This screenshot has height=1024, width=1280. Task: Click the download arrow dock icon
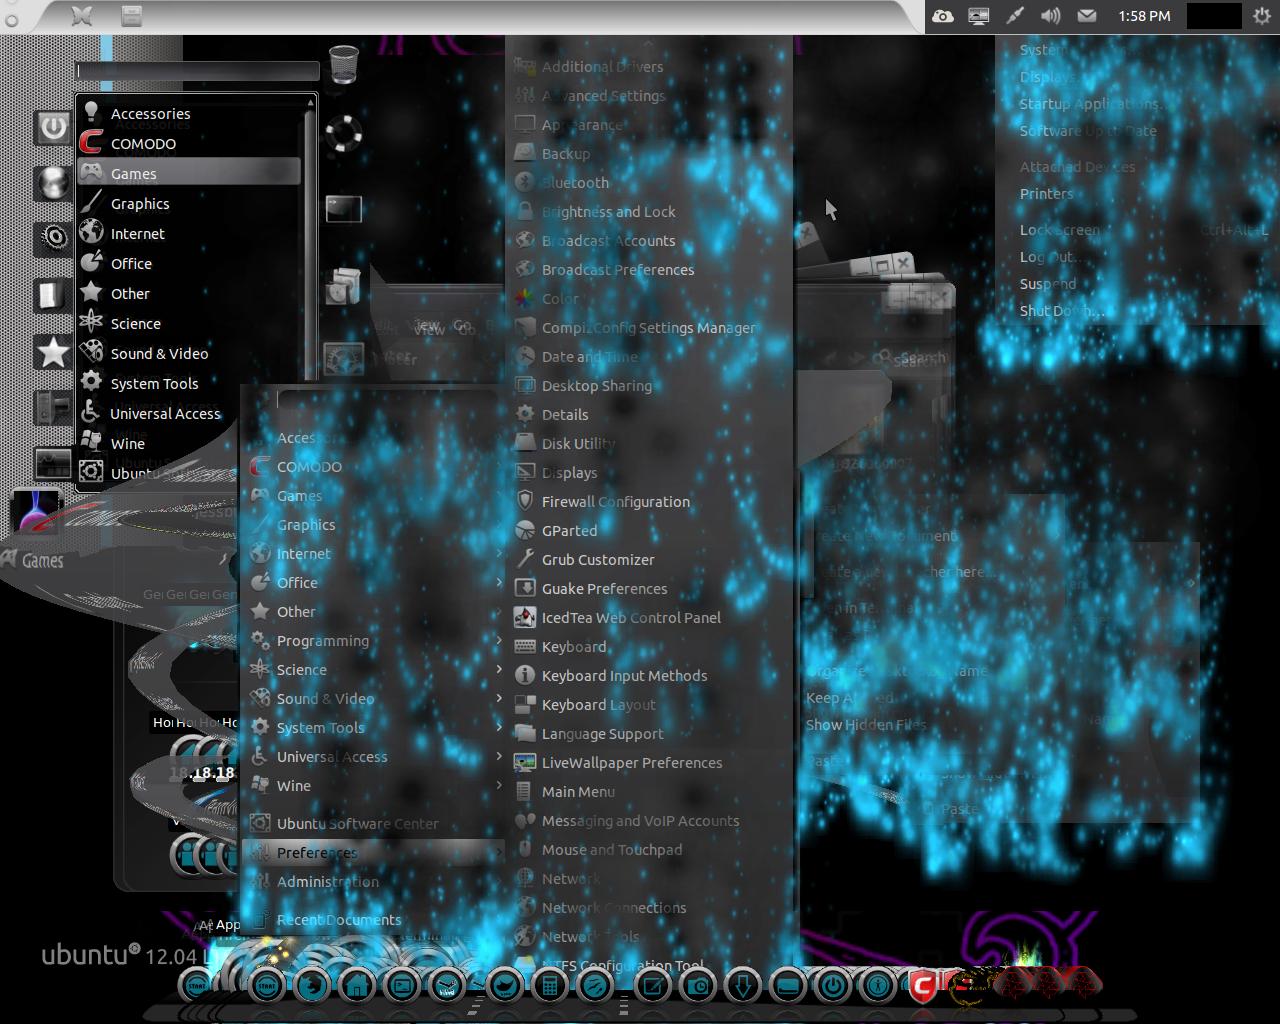pos(743,986)
